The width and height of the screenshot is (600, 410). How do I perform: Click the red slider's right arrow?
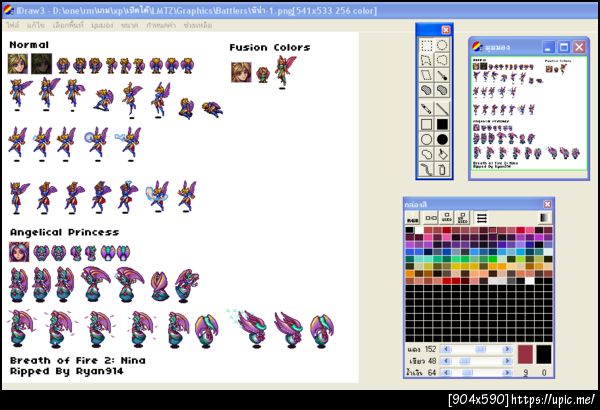tap(507, 349)
